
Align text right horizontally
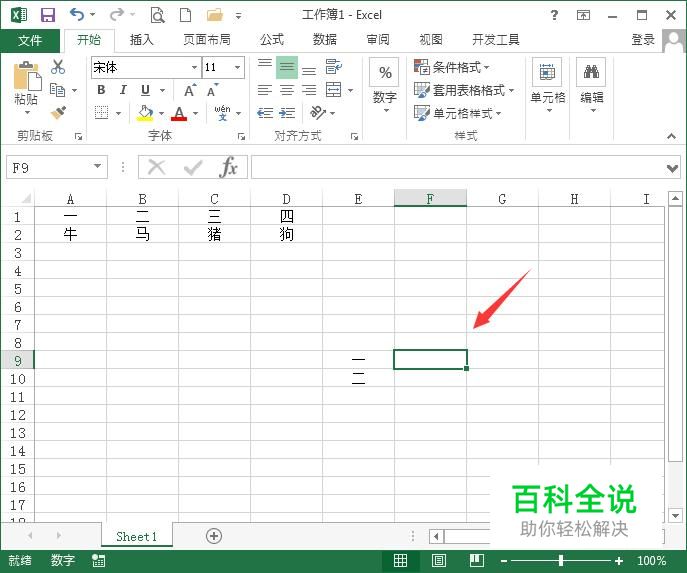(309, 90)
